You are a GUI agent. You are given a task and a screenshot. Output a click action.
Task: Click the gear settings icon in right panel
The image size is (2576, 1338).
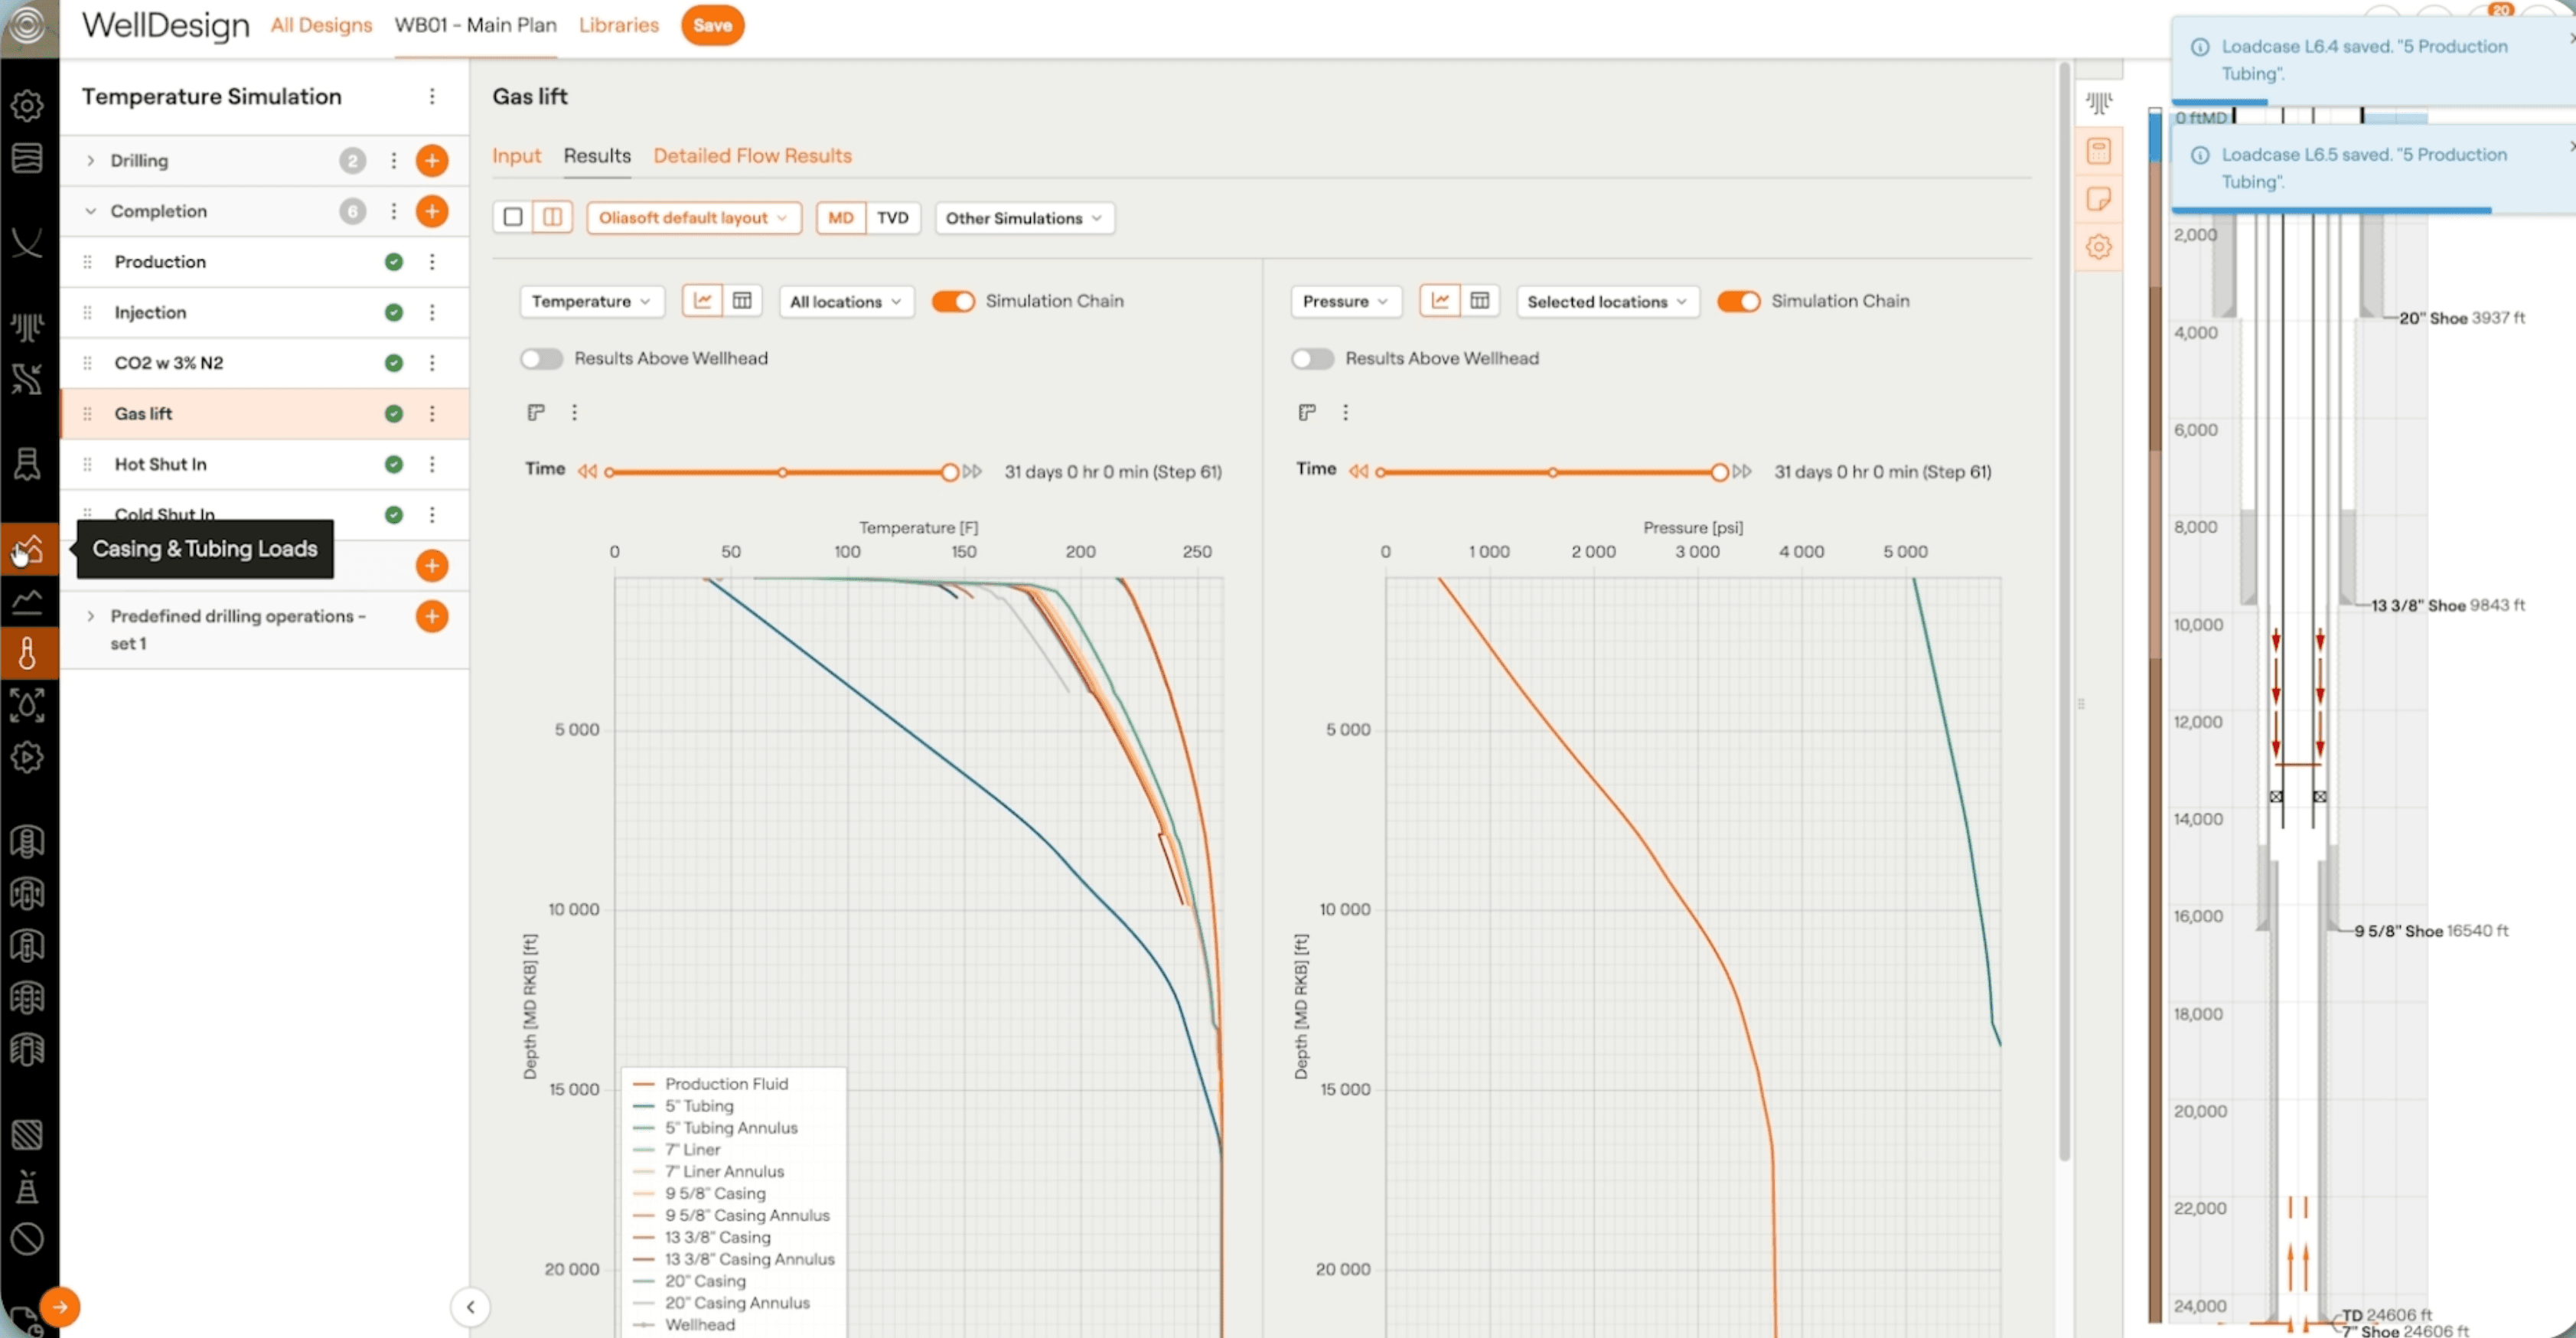point(2098,246)
